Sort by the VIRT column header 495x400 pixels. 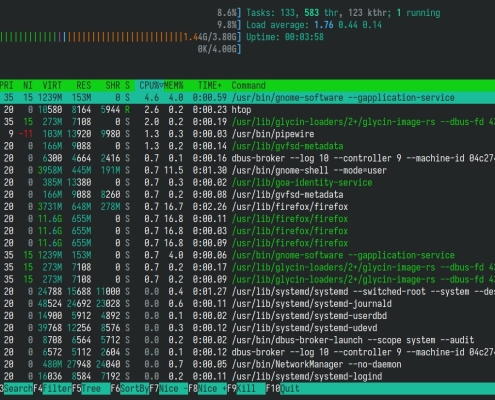click(52, 85)
